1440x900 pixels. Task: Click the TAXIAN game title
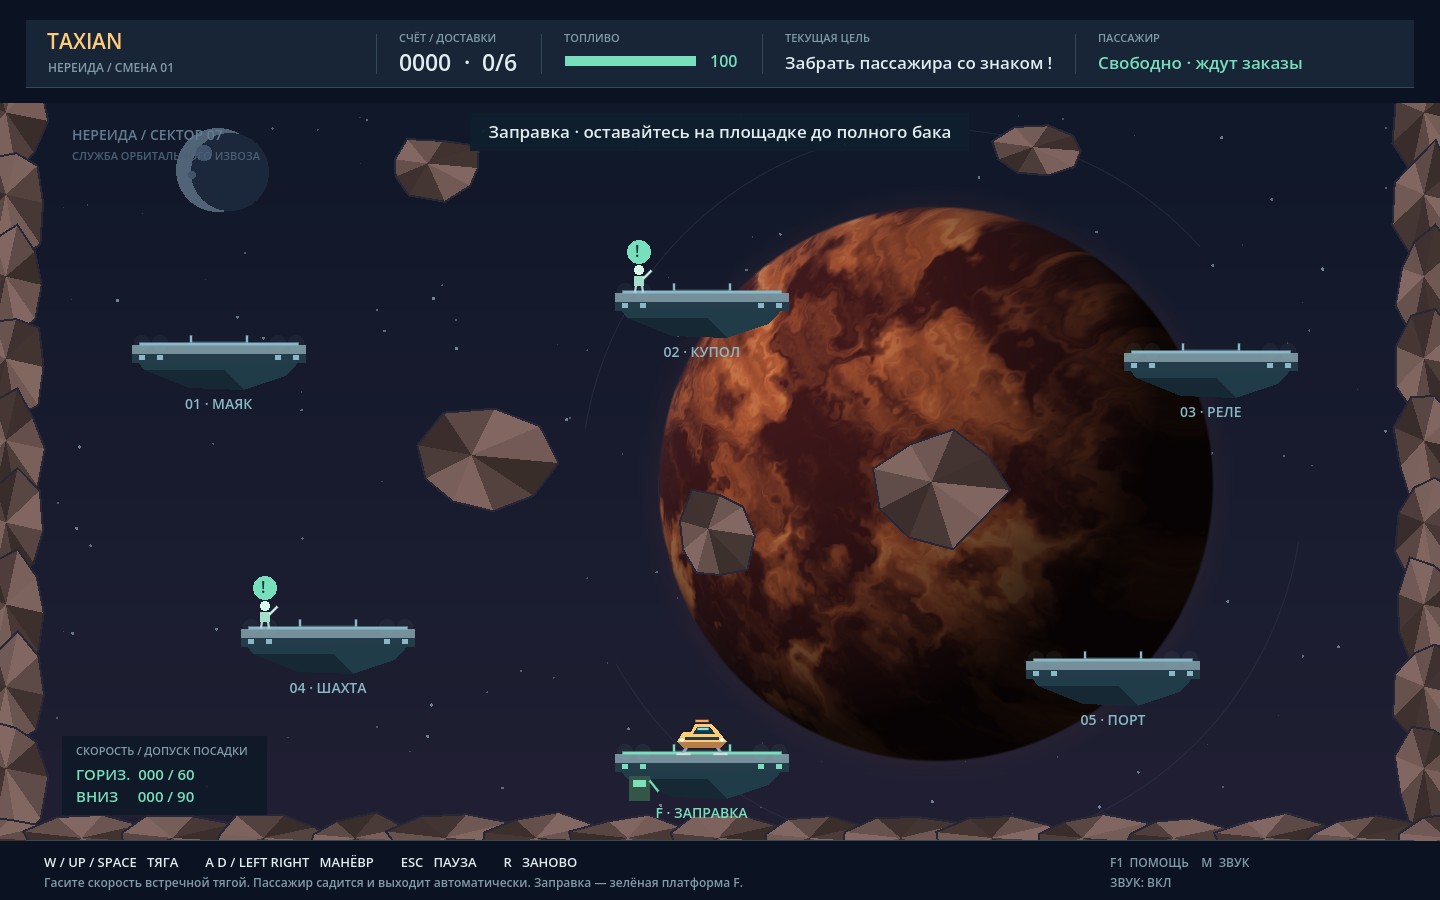pyautogui.click(x=85, y=41)
